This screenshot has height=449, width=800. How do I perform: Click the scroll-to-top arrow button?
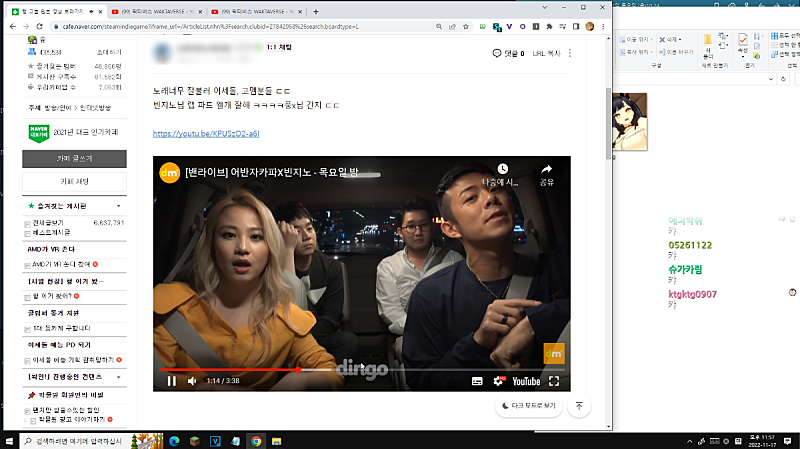(x=580, y=406)
